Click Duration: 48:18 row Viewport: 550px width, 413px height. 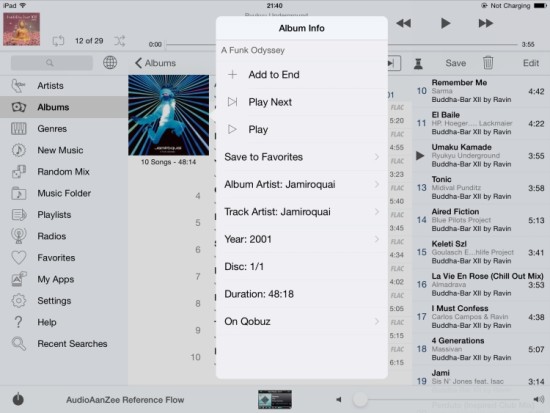pos(302,294)
